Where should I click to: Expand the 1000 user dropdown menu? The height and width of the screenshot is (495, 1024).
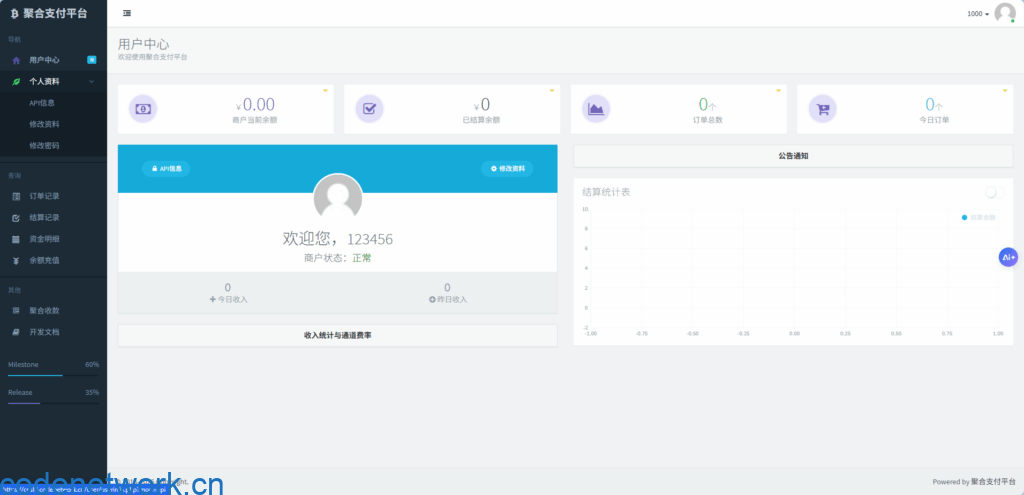coord(977,14)
